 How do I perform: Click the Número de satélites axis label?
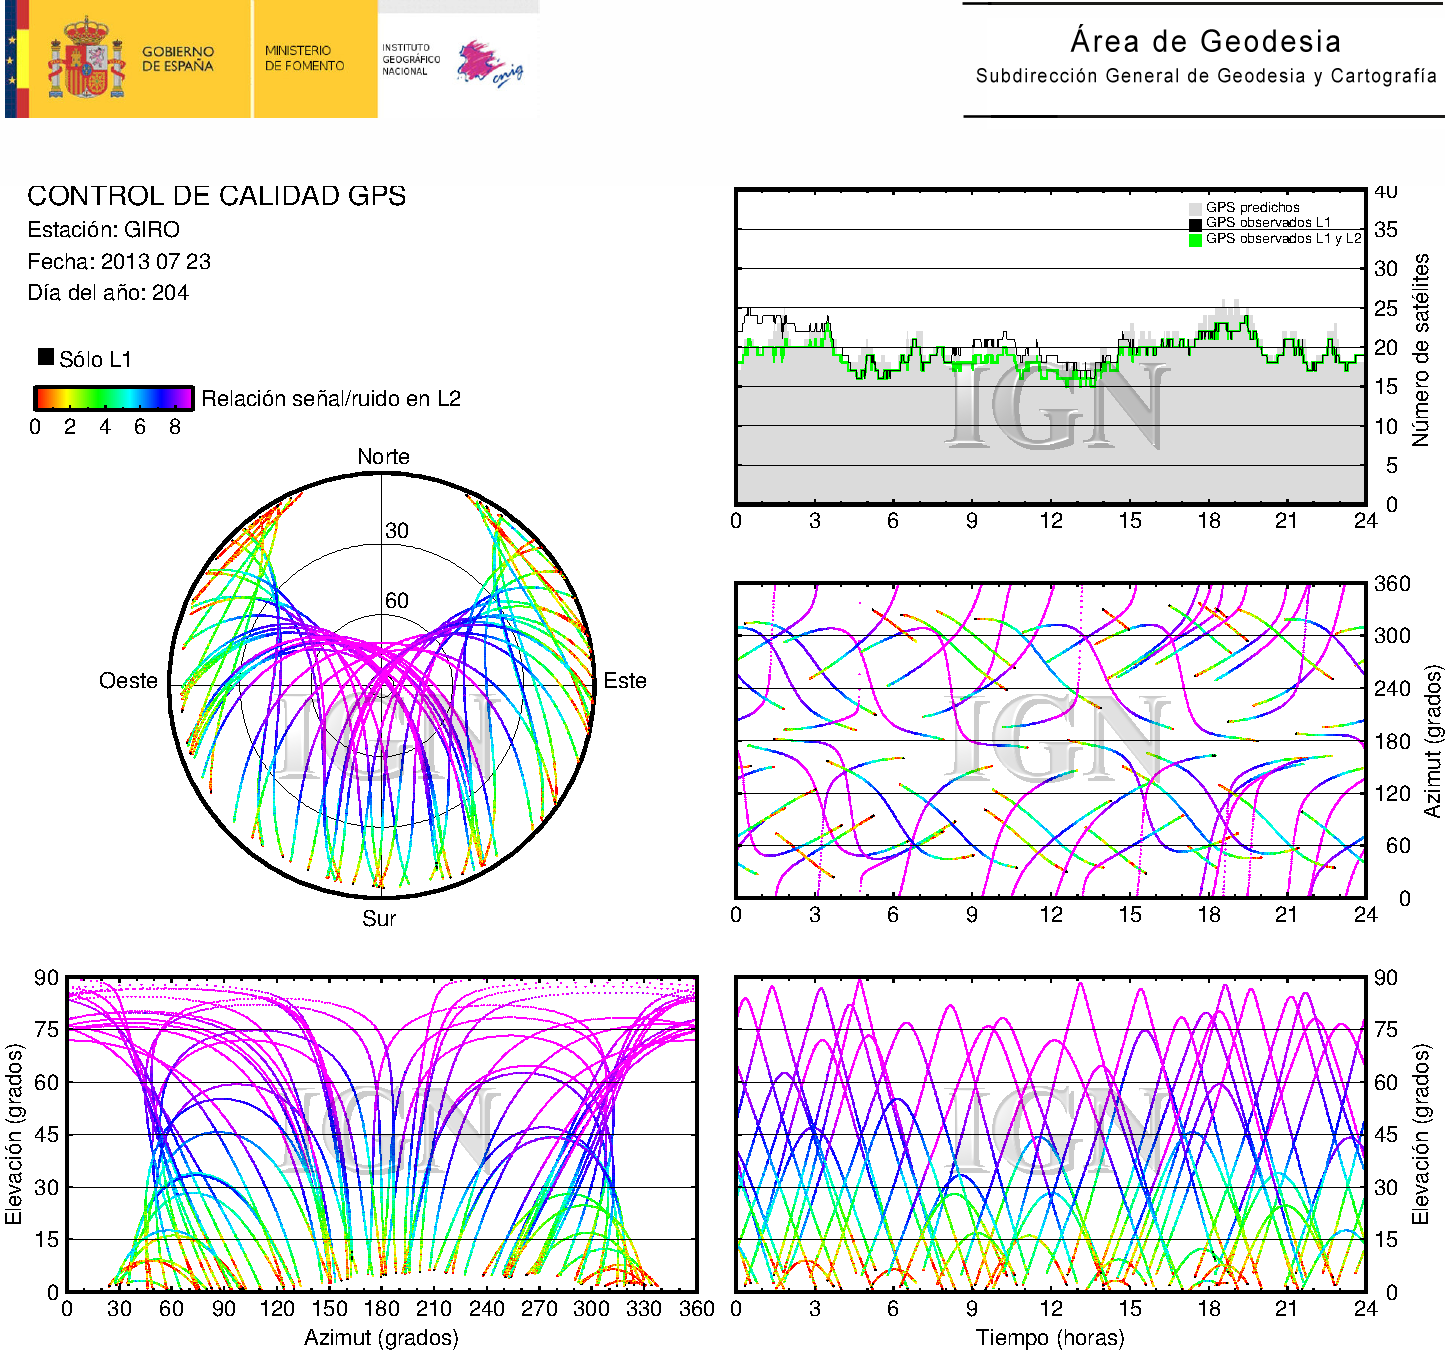coord(1420,349)
